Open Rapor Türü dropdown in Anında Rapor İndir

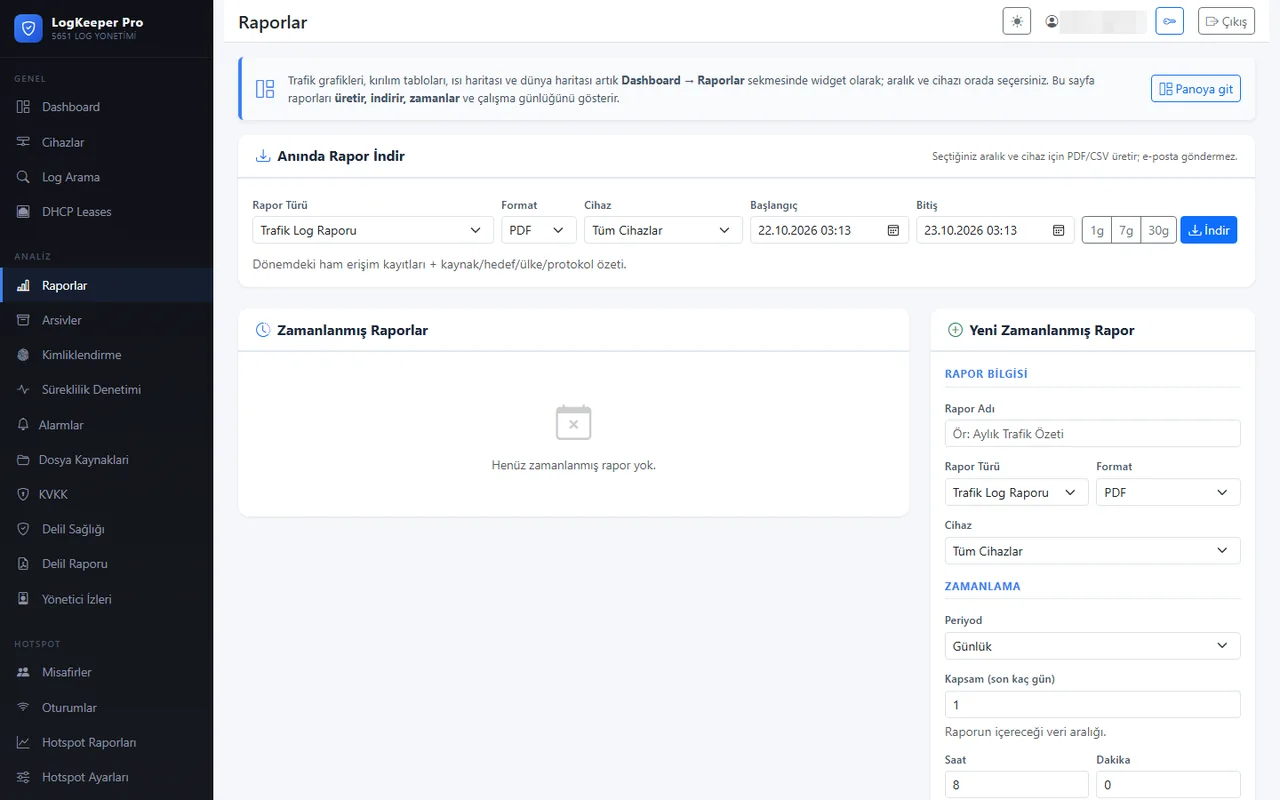373,230
